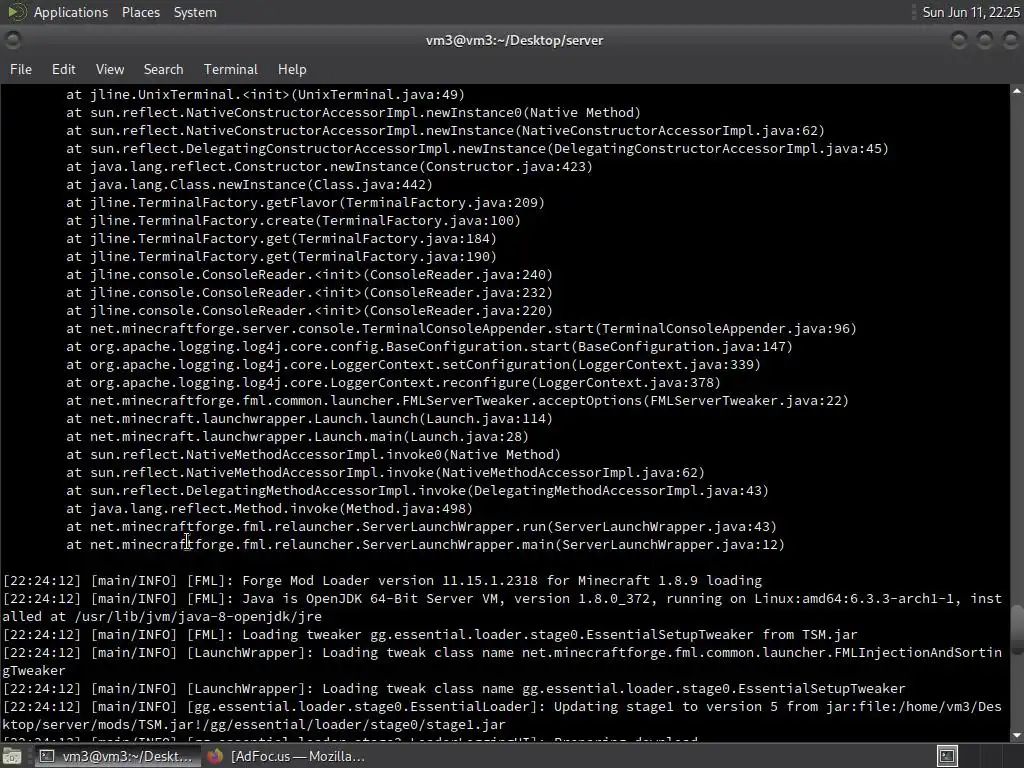
Task: Open the File menu in the terminal
Action: pos(21,69)
